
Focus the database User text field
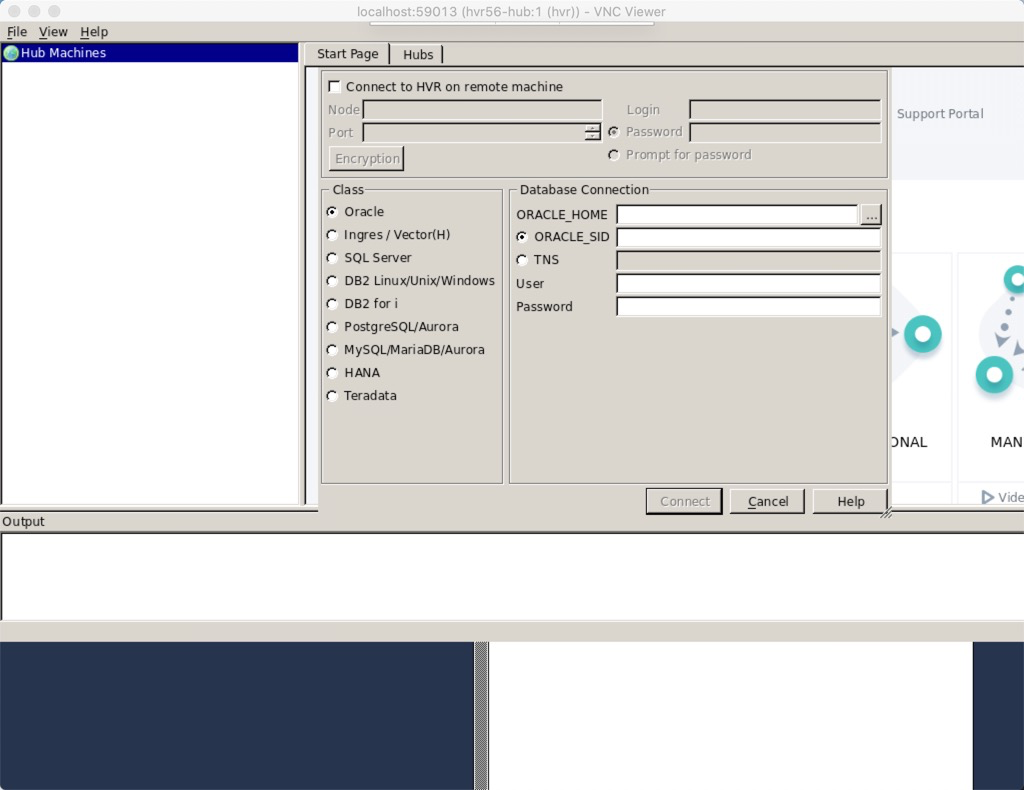748,284
